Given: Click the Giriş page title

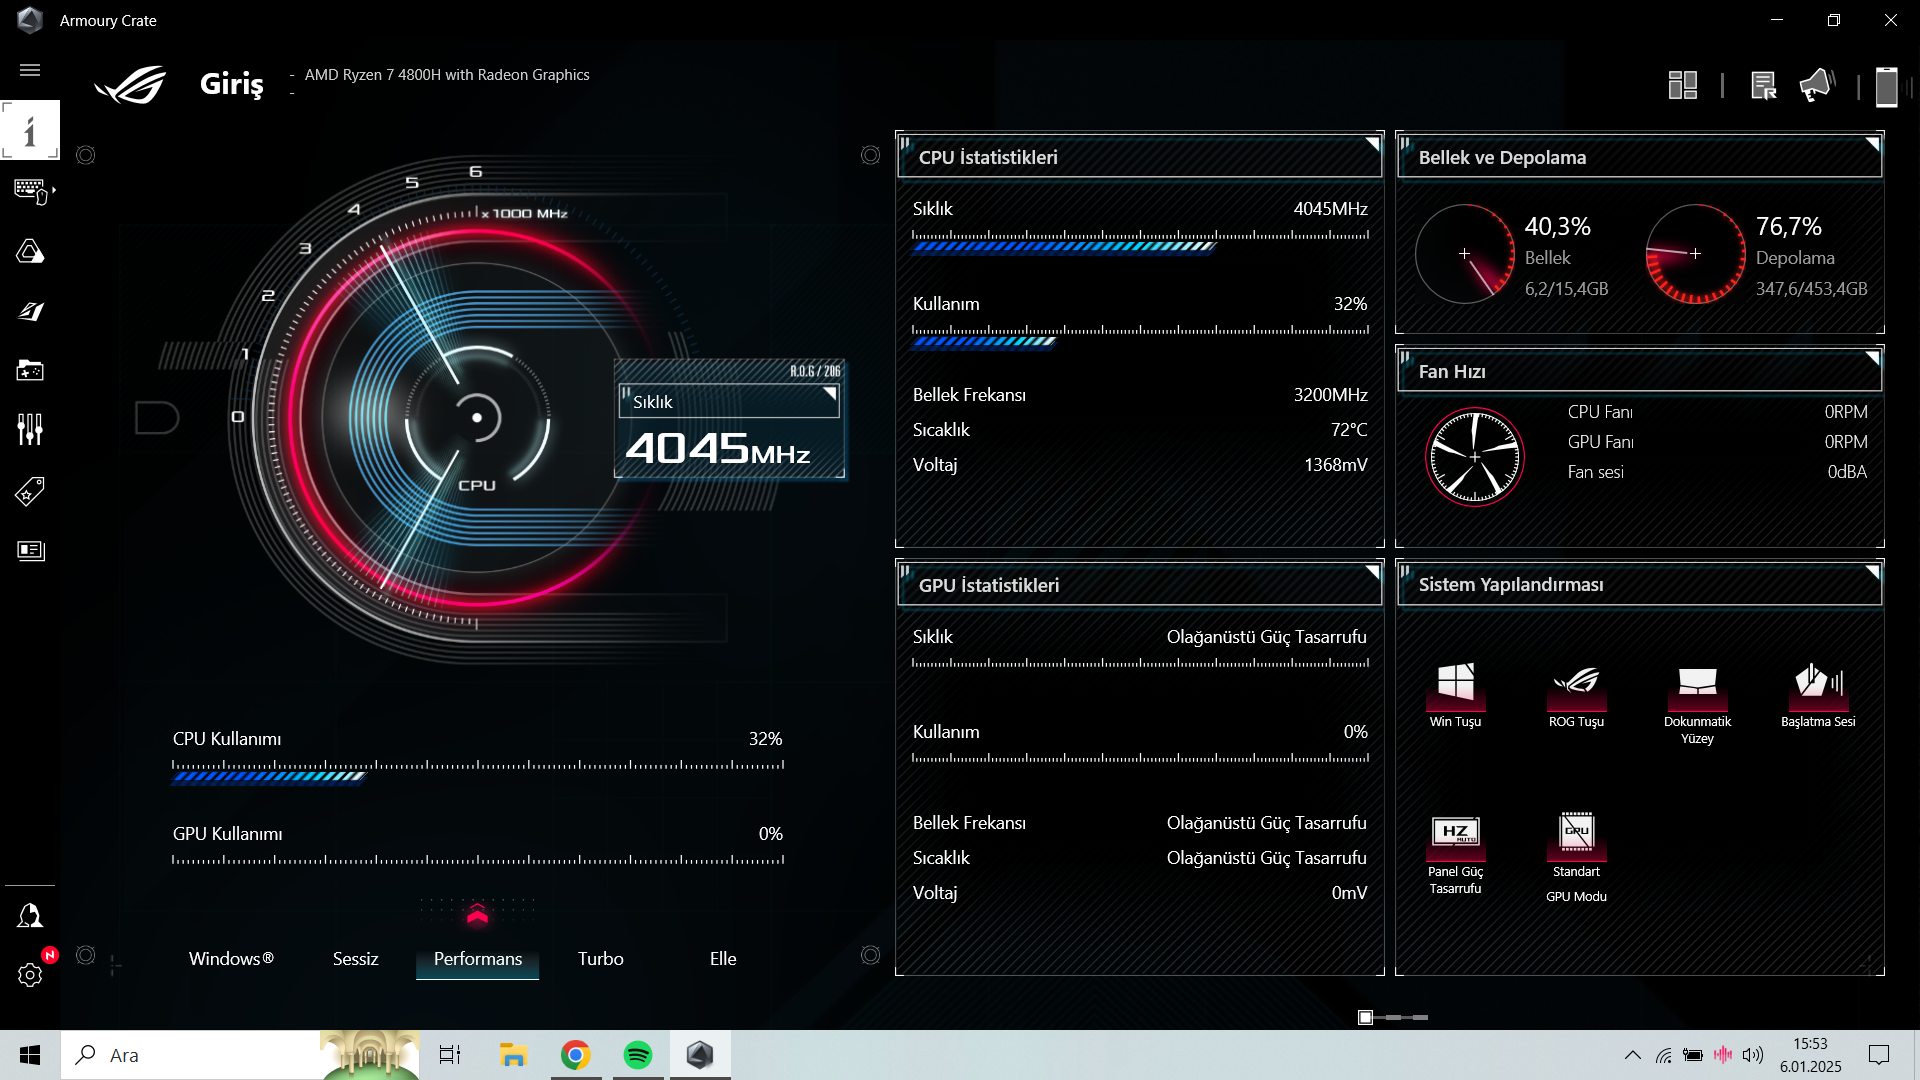Looking at the screenshot, I should point(231,84).
